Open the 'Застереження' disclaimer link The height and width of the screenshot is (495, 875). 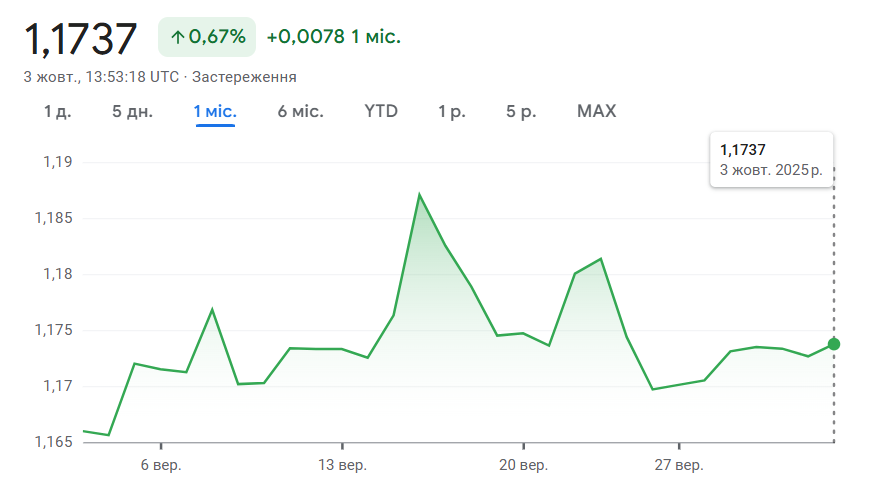point(244,76)
